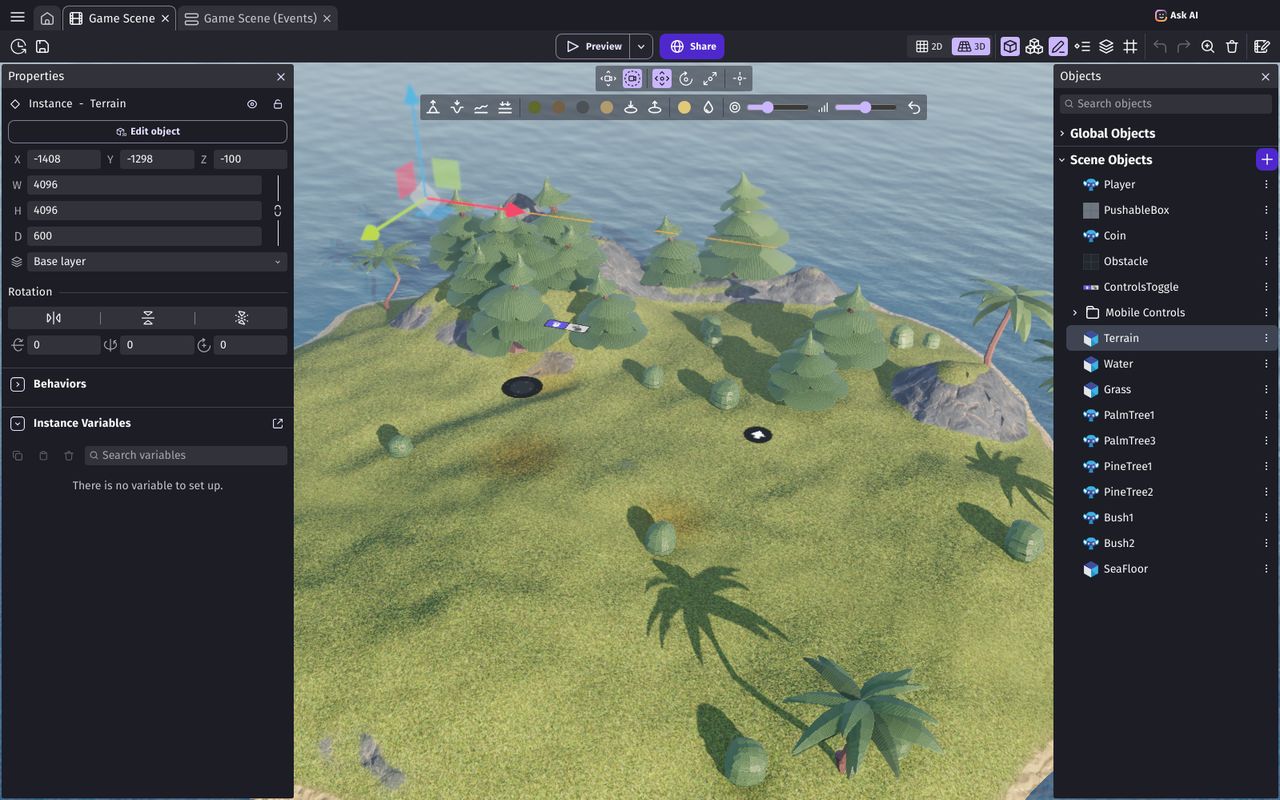
Task: Select the flatten terrain tool
Action: [505, 107]
